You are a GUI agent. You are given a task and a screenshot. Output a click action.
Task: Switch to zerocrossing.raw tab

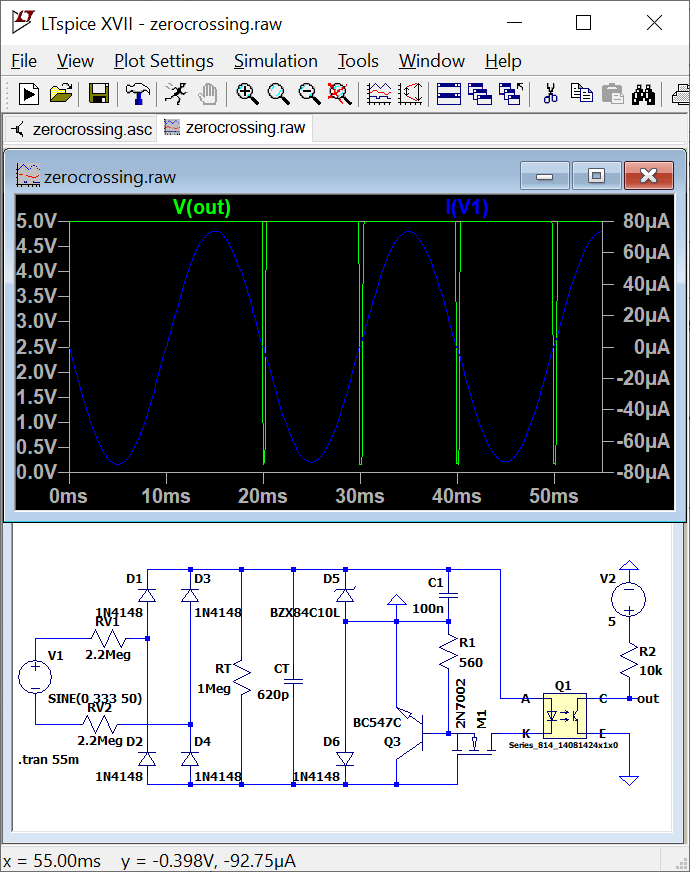coord(235,128)
